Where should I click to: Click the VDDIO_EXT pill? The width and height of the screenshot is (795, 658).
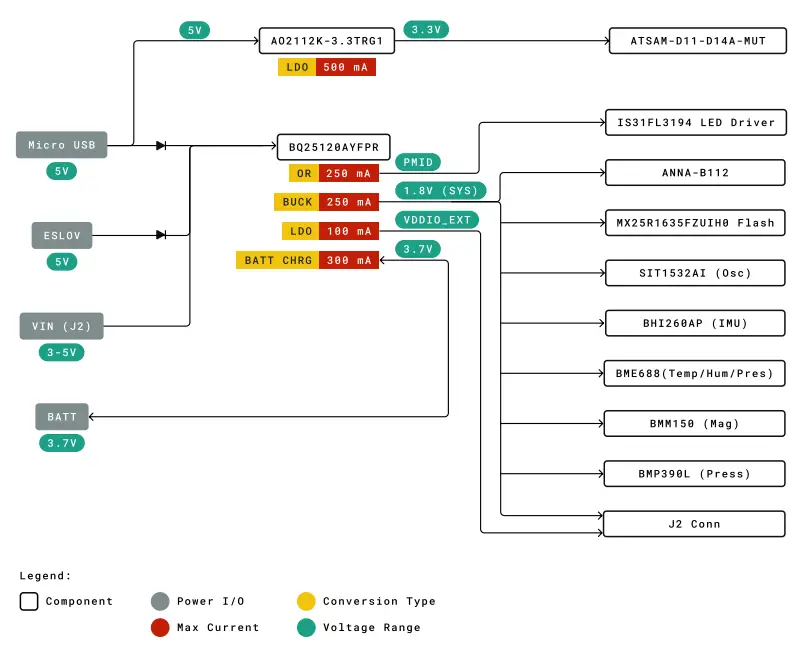[437, 220]
